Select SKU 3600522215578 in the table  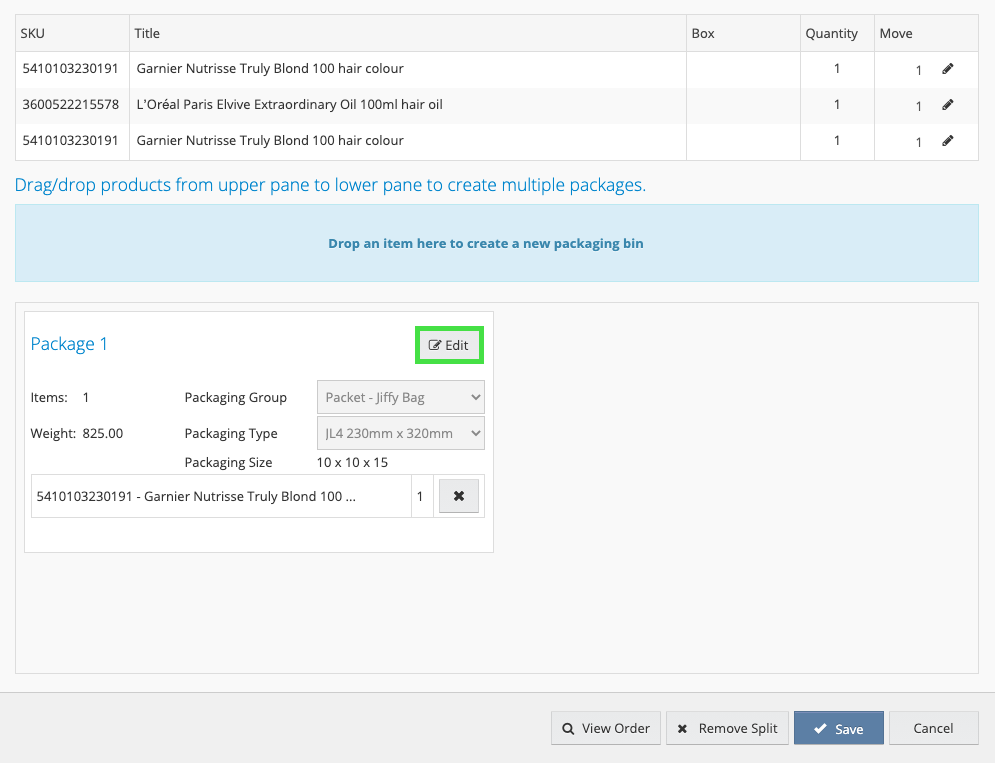tap(70, 105)
